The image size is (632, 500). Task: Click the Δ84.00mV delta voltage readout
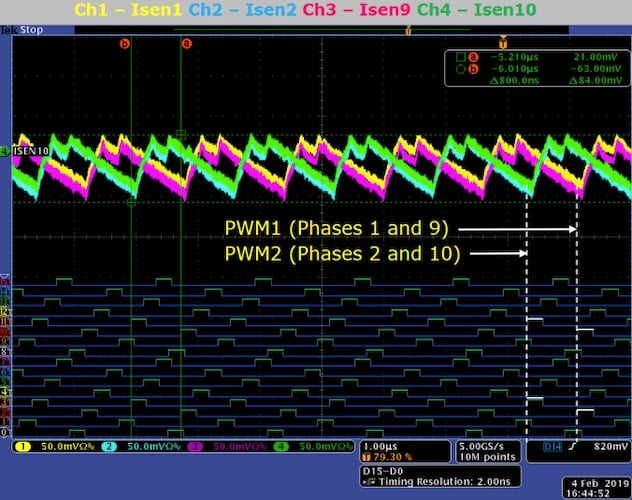click(x=596, y=81)
